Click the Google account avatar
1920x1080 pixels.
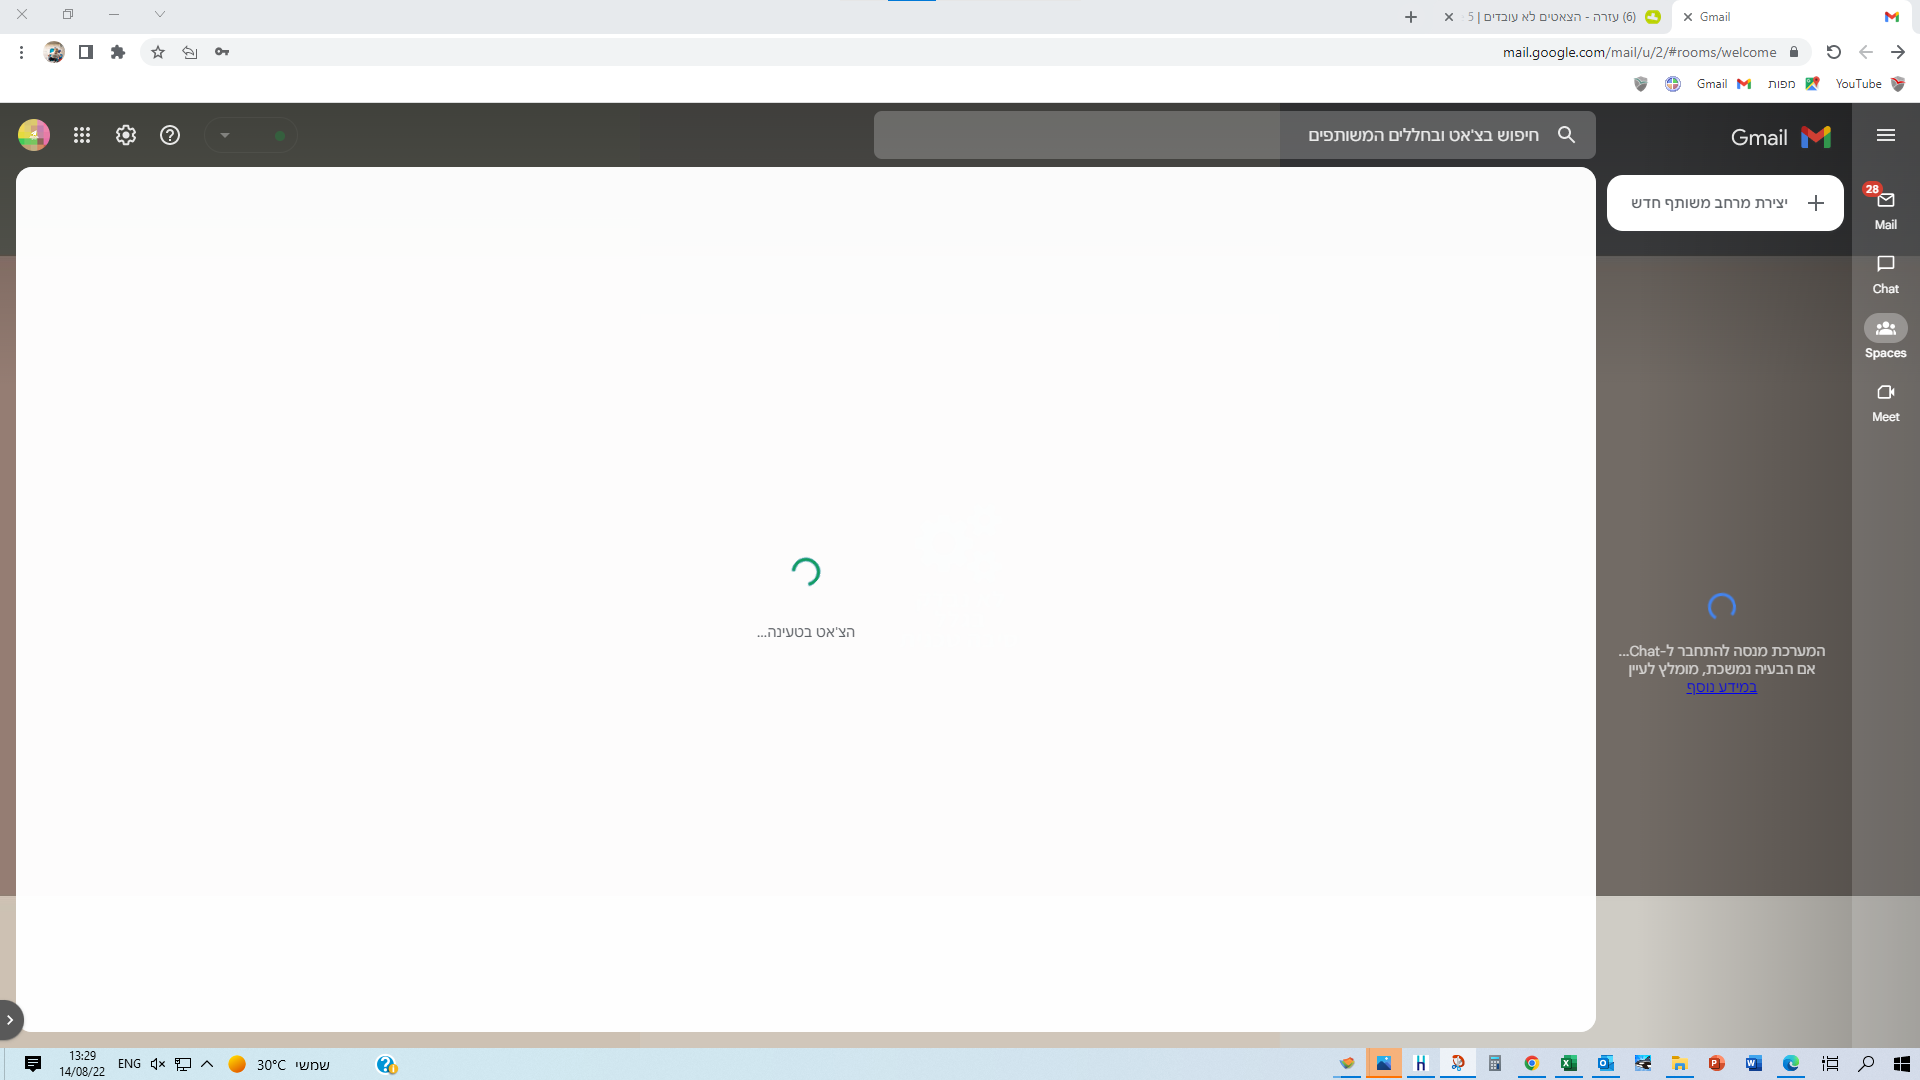34,135
